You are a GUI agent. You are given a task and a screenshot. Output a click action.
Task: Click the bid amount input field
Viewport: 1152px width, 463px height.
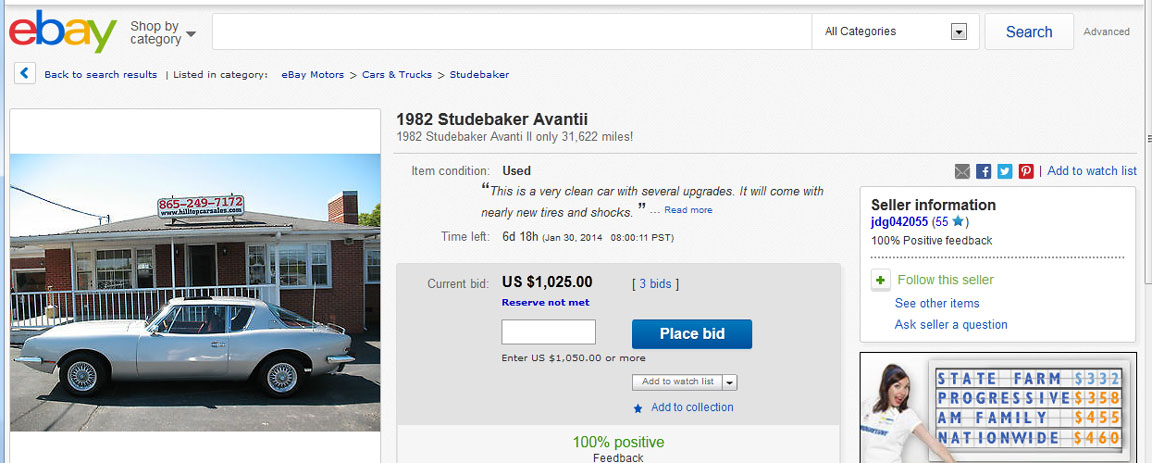(548, 332)
